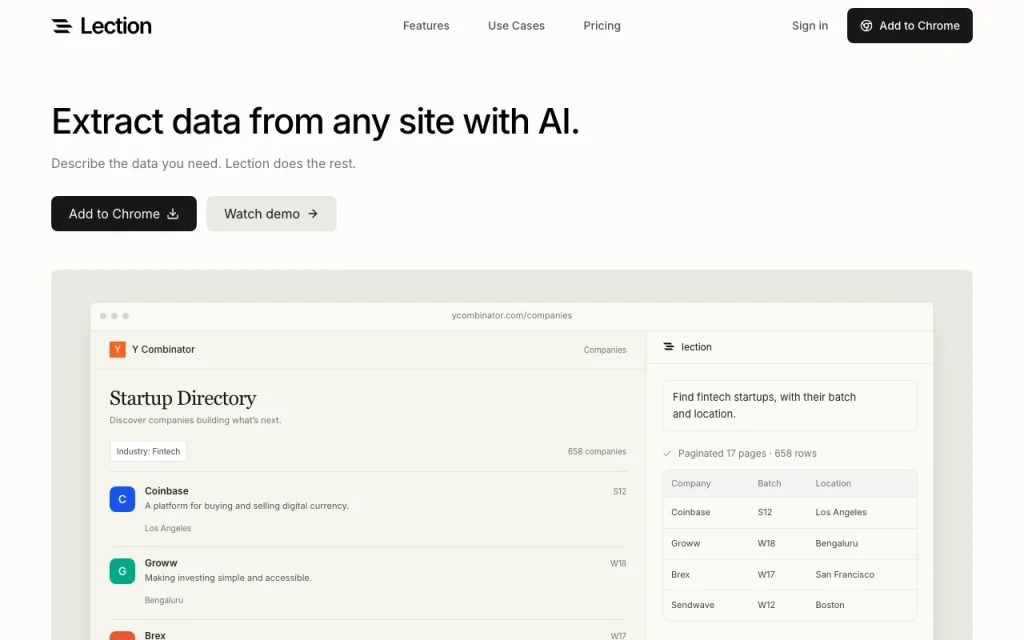
Task: Click the prompt box about fintech startups
Action: click(790, 406)
